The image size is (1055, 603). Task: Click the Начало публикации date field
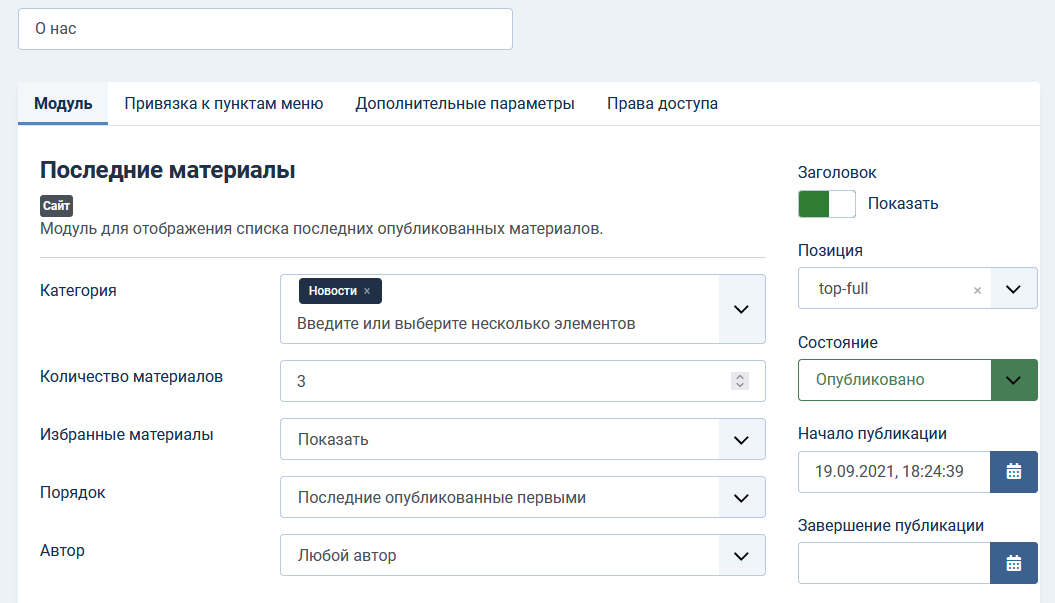pyautogui.click(x=893, y=471)
